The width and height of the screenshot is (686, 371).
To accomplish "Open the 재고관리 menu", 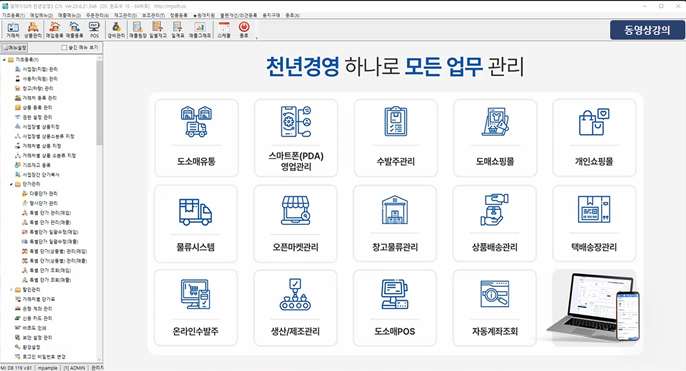I will click(125, 15).
